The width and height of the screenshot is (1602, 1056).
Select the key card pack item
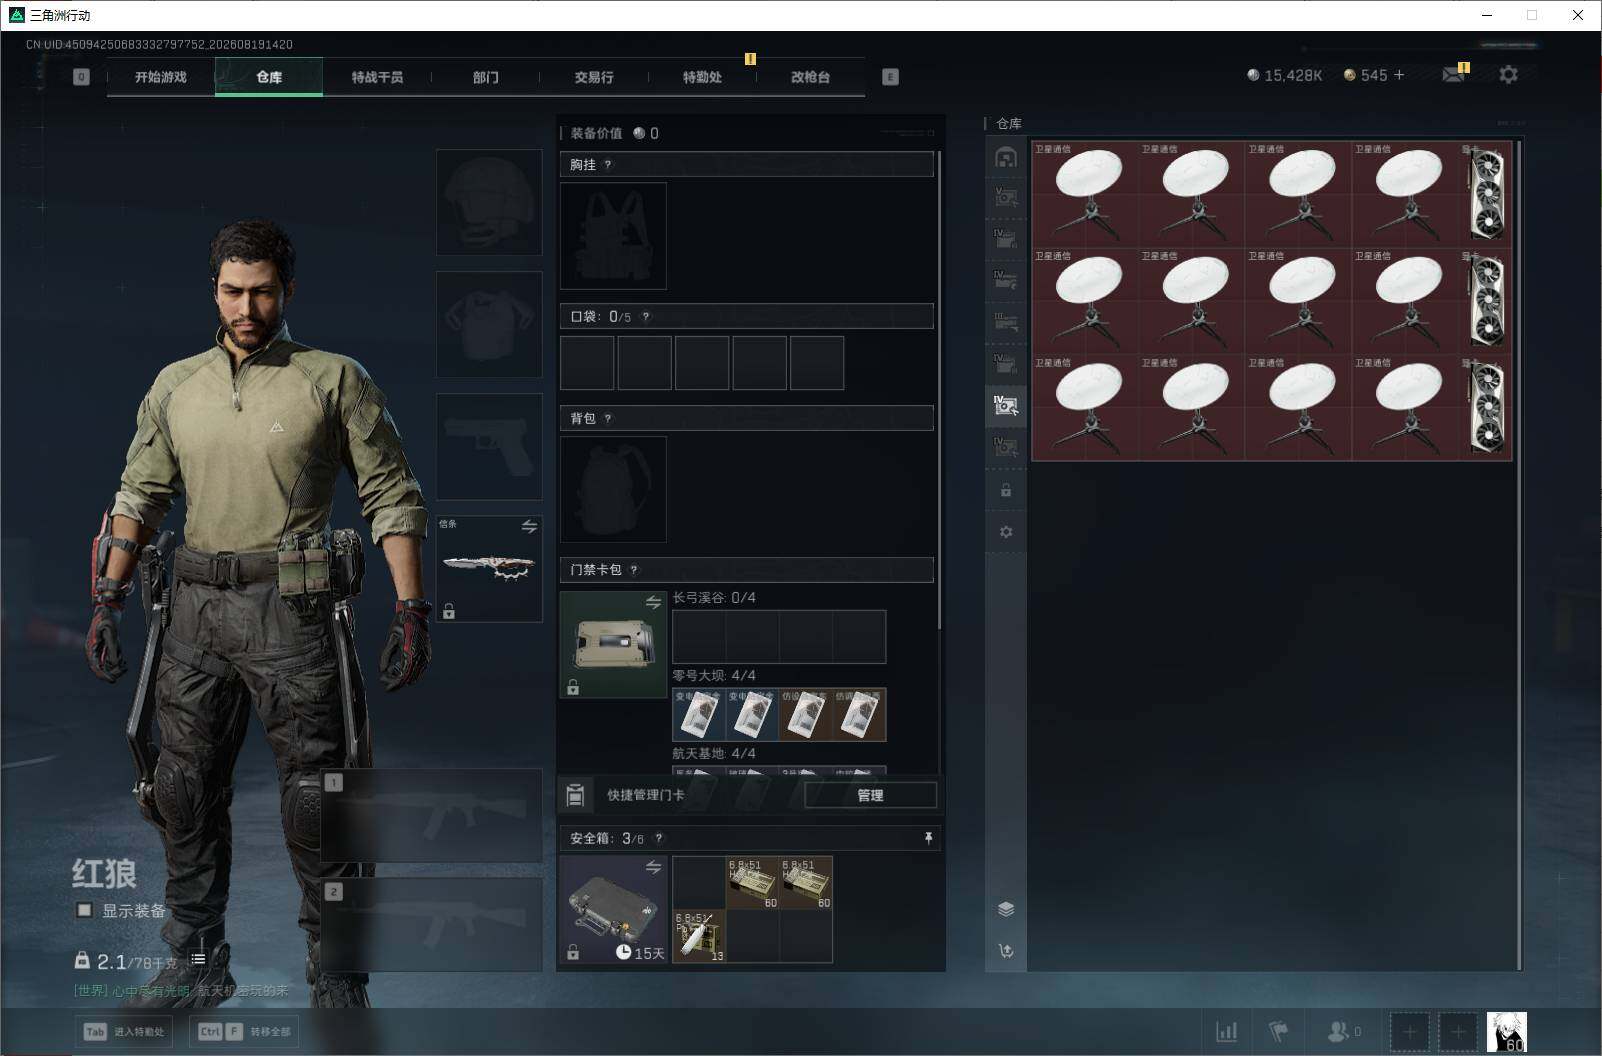coord(613,644)
